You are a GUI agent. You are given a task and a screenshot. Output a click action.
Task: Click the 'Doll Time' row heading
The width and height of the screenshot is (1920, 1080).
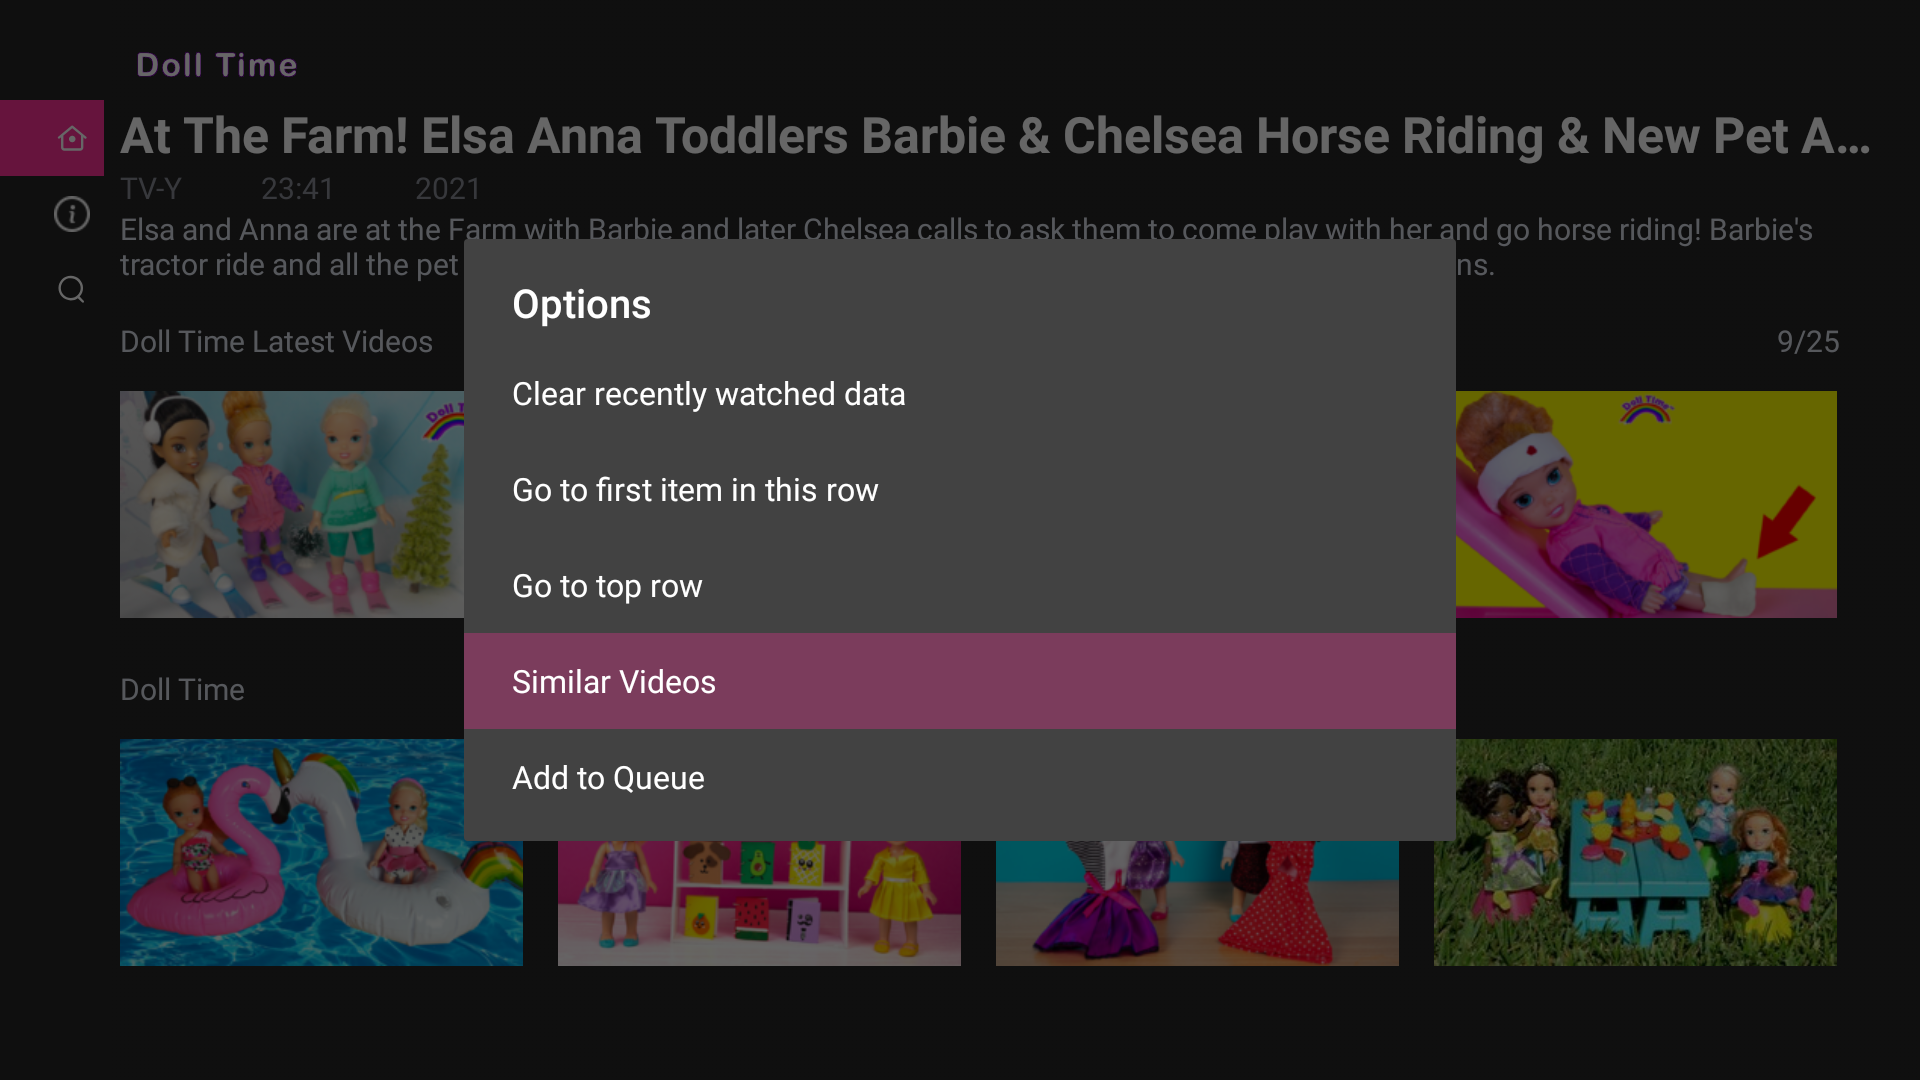pos(182,689)
